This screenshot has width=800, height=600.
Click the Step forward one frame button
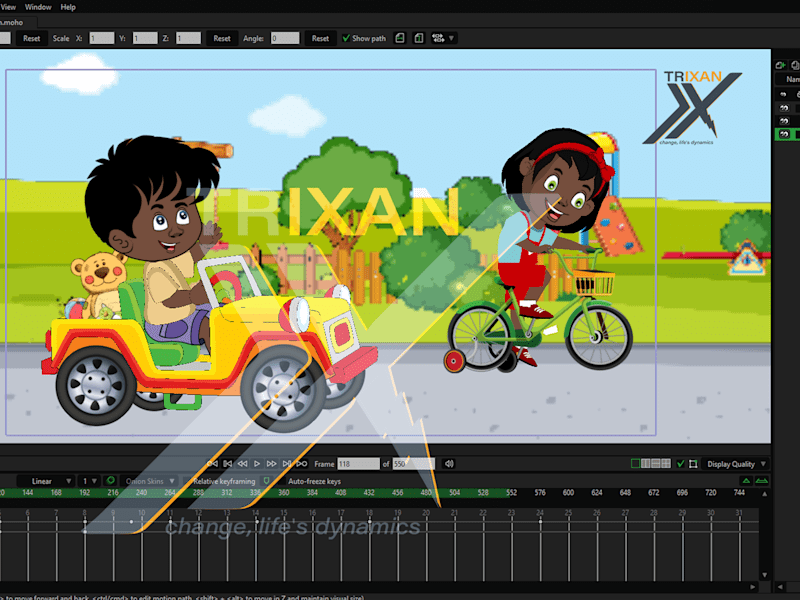point(272,464)
